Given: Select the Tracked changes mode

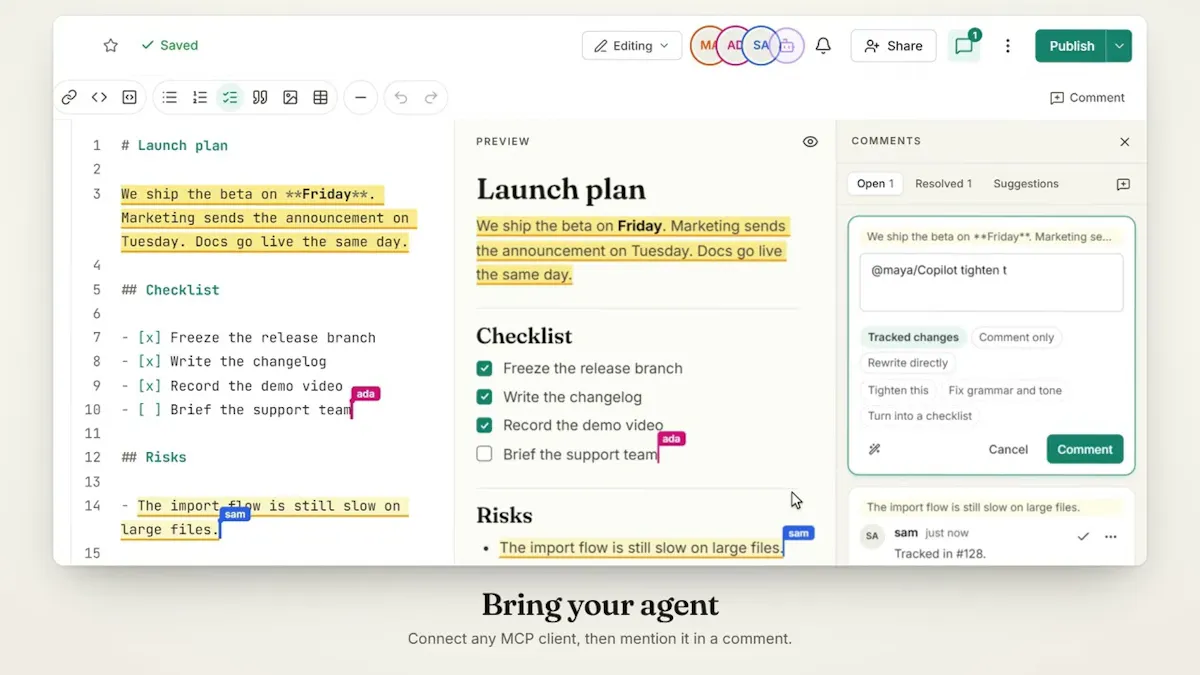Looking at the screenshot, I should pos(913,337).
